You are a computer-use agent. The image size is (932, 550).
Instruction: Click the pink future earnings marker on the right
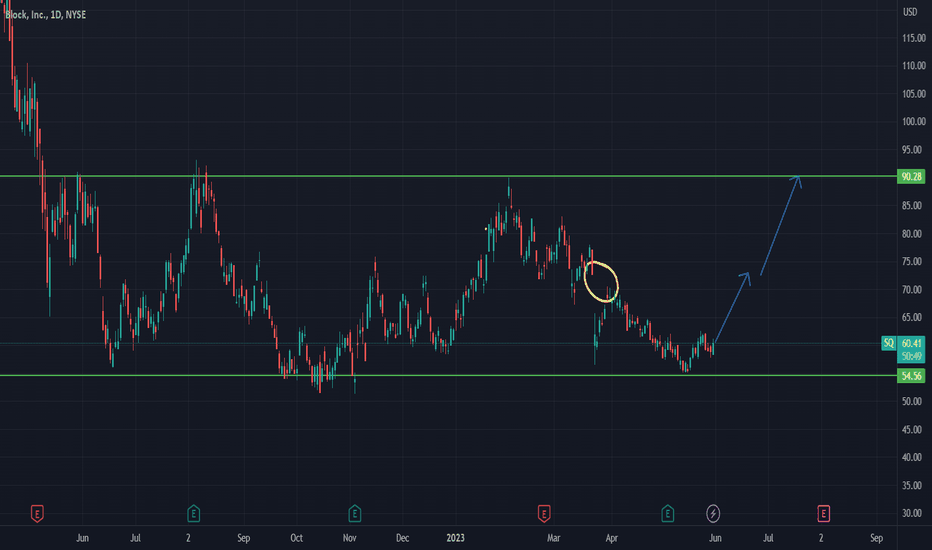tap(823, 513)
